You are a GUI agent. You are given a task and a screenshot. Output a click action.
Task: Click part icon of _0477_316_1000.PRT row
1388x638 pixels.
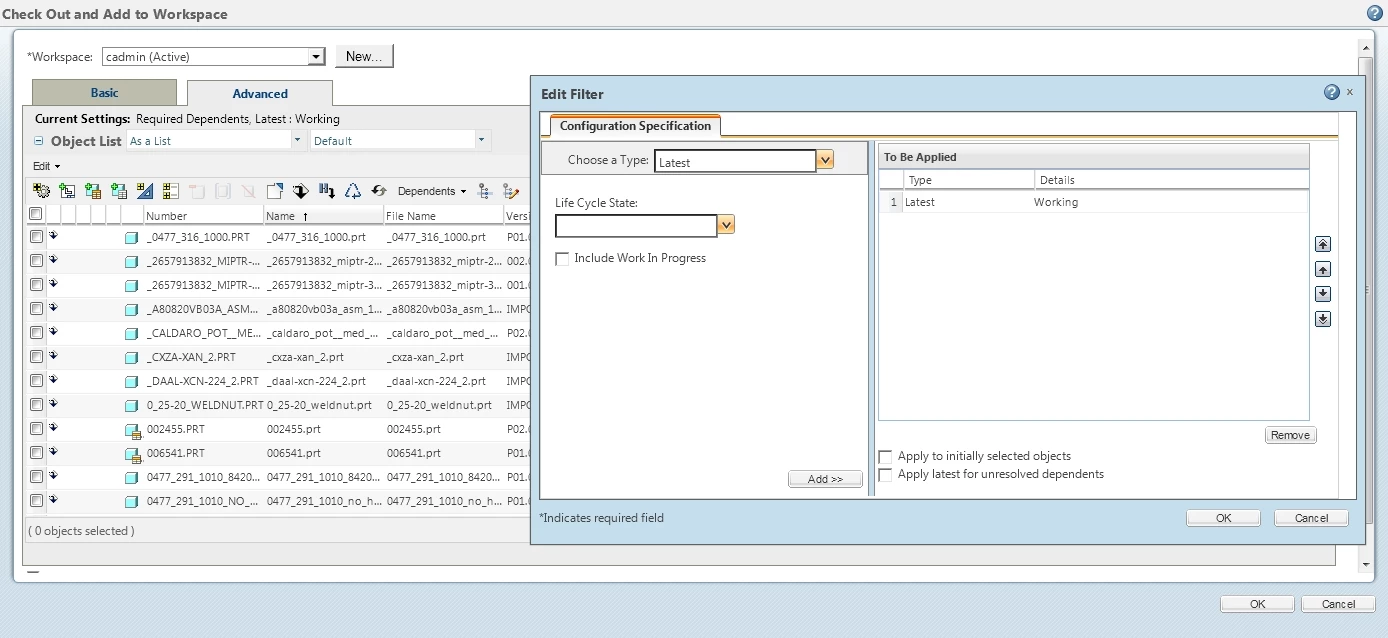coord(131,238)
